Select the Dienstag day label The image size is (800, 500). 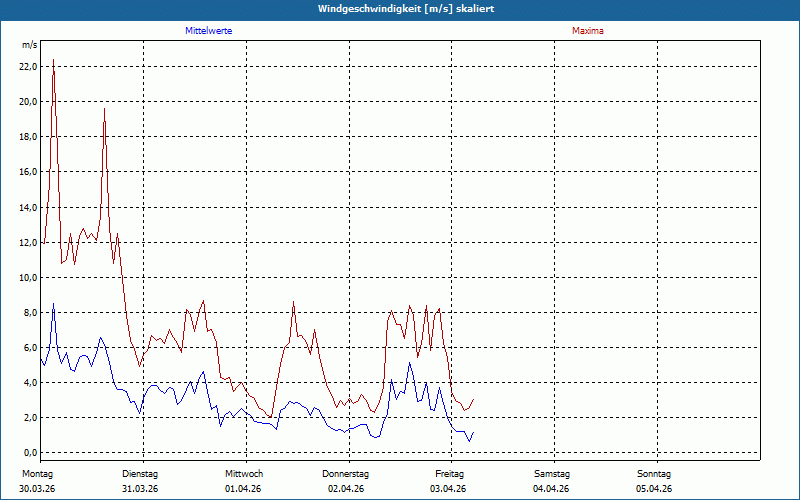(140, 474)
